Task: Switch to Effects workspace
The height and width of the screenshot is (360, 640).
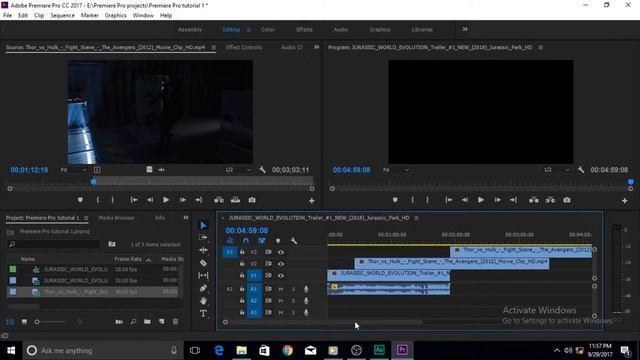Action: pos(304,29)
